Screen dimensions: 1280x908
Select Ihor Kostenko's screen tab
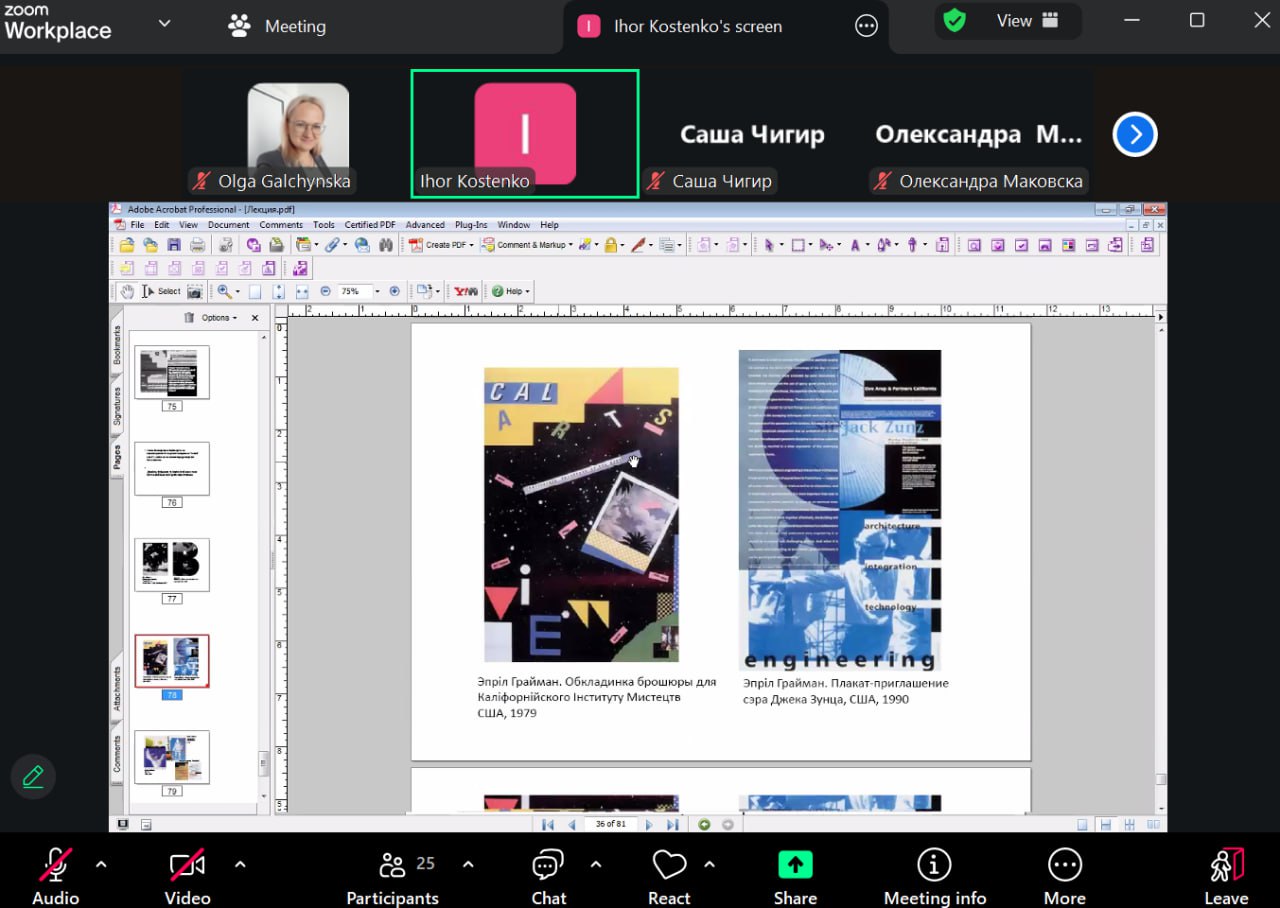697,27
